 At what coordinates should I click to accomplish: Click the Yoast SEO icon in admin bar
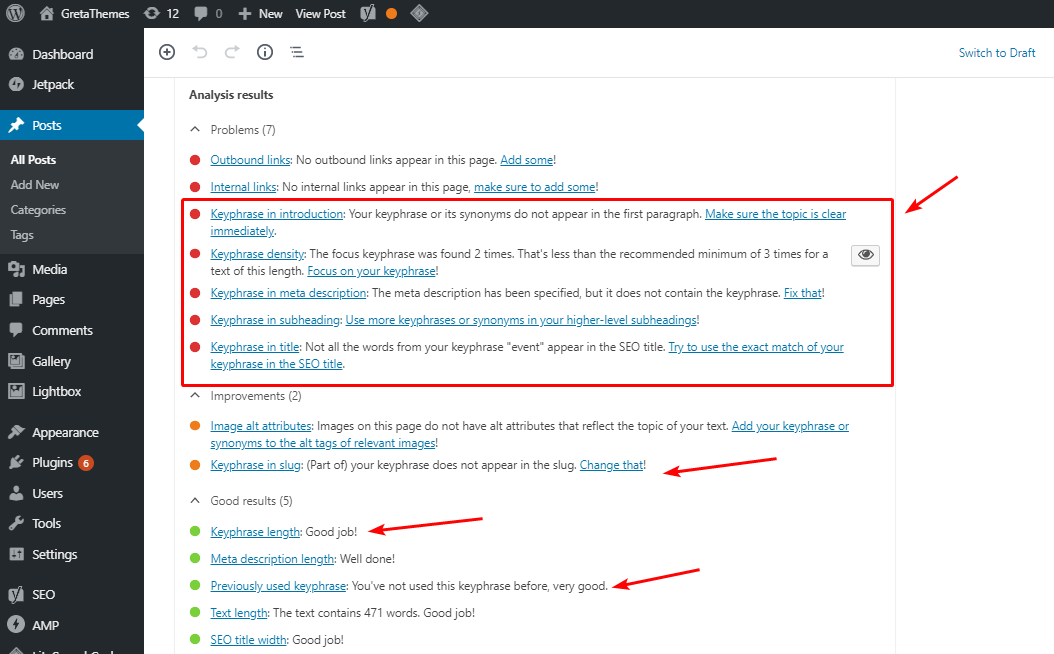pos(368,14)
